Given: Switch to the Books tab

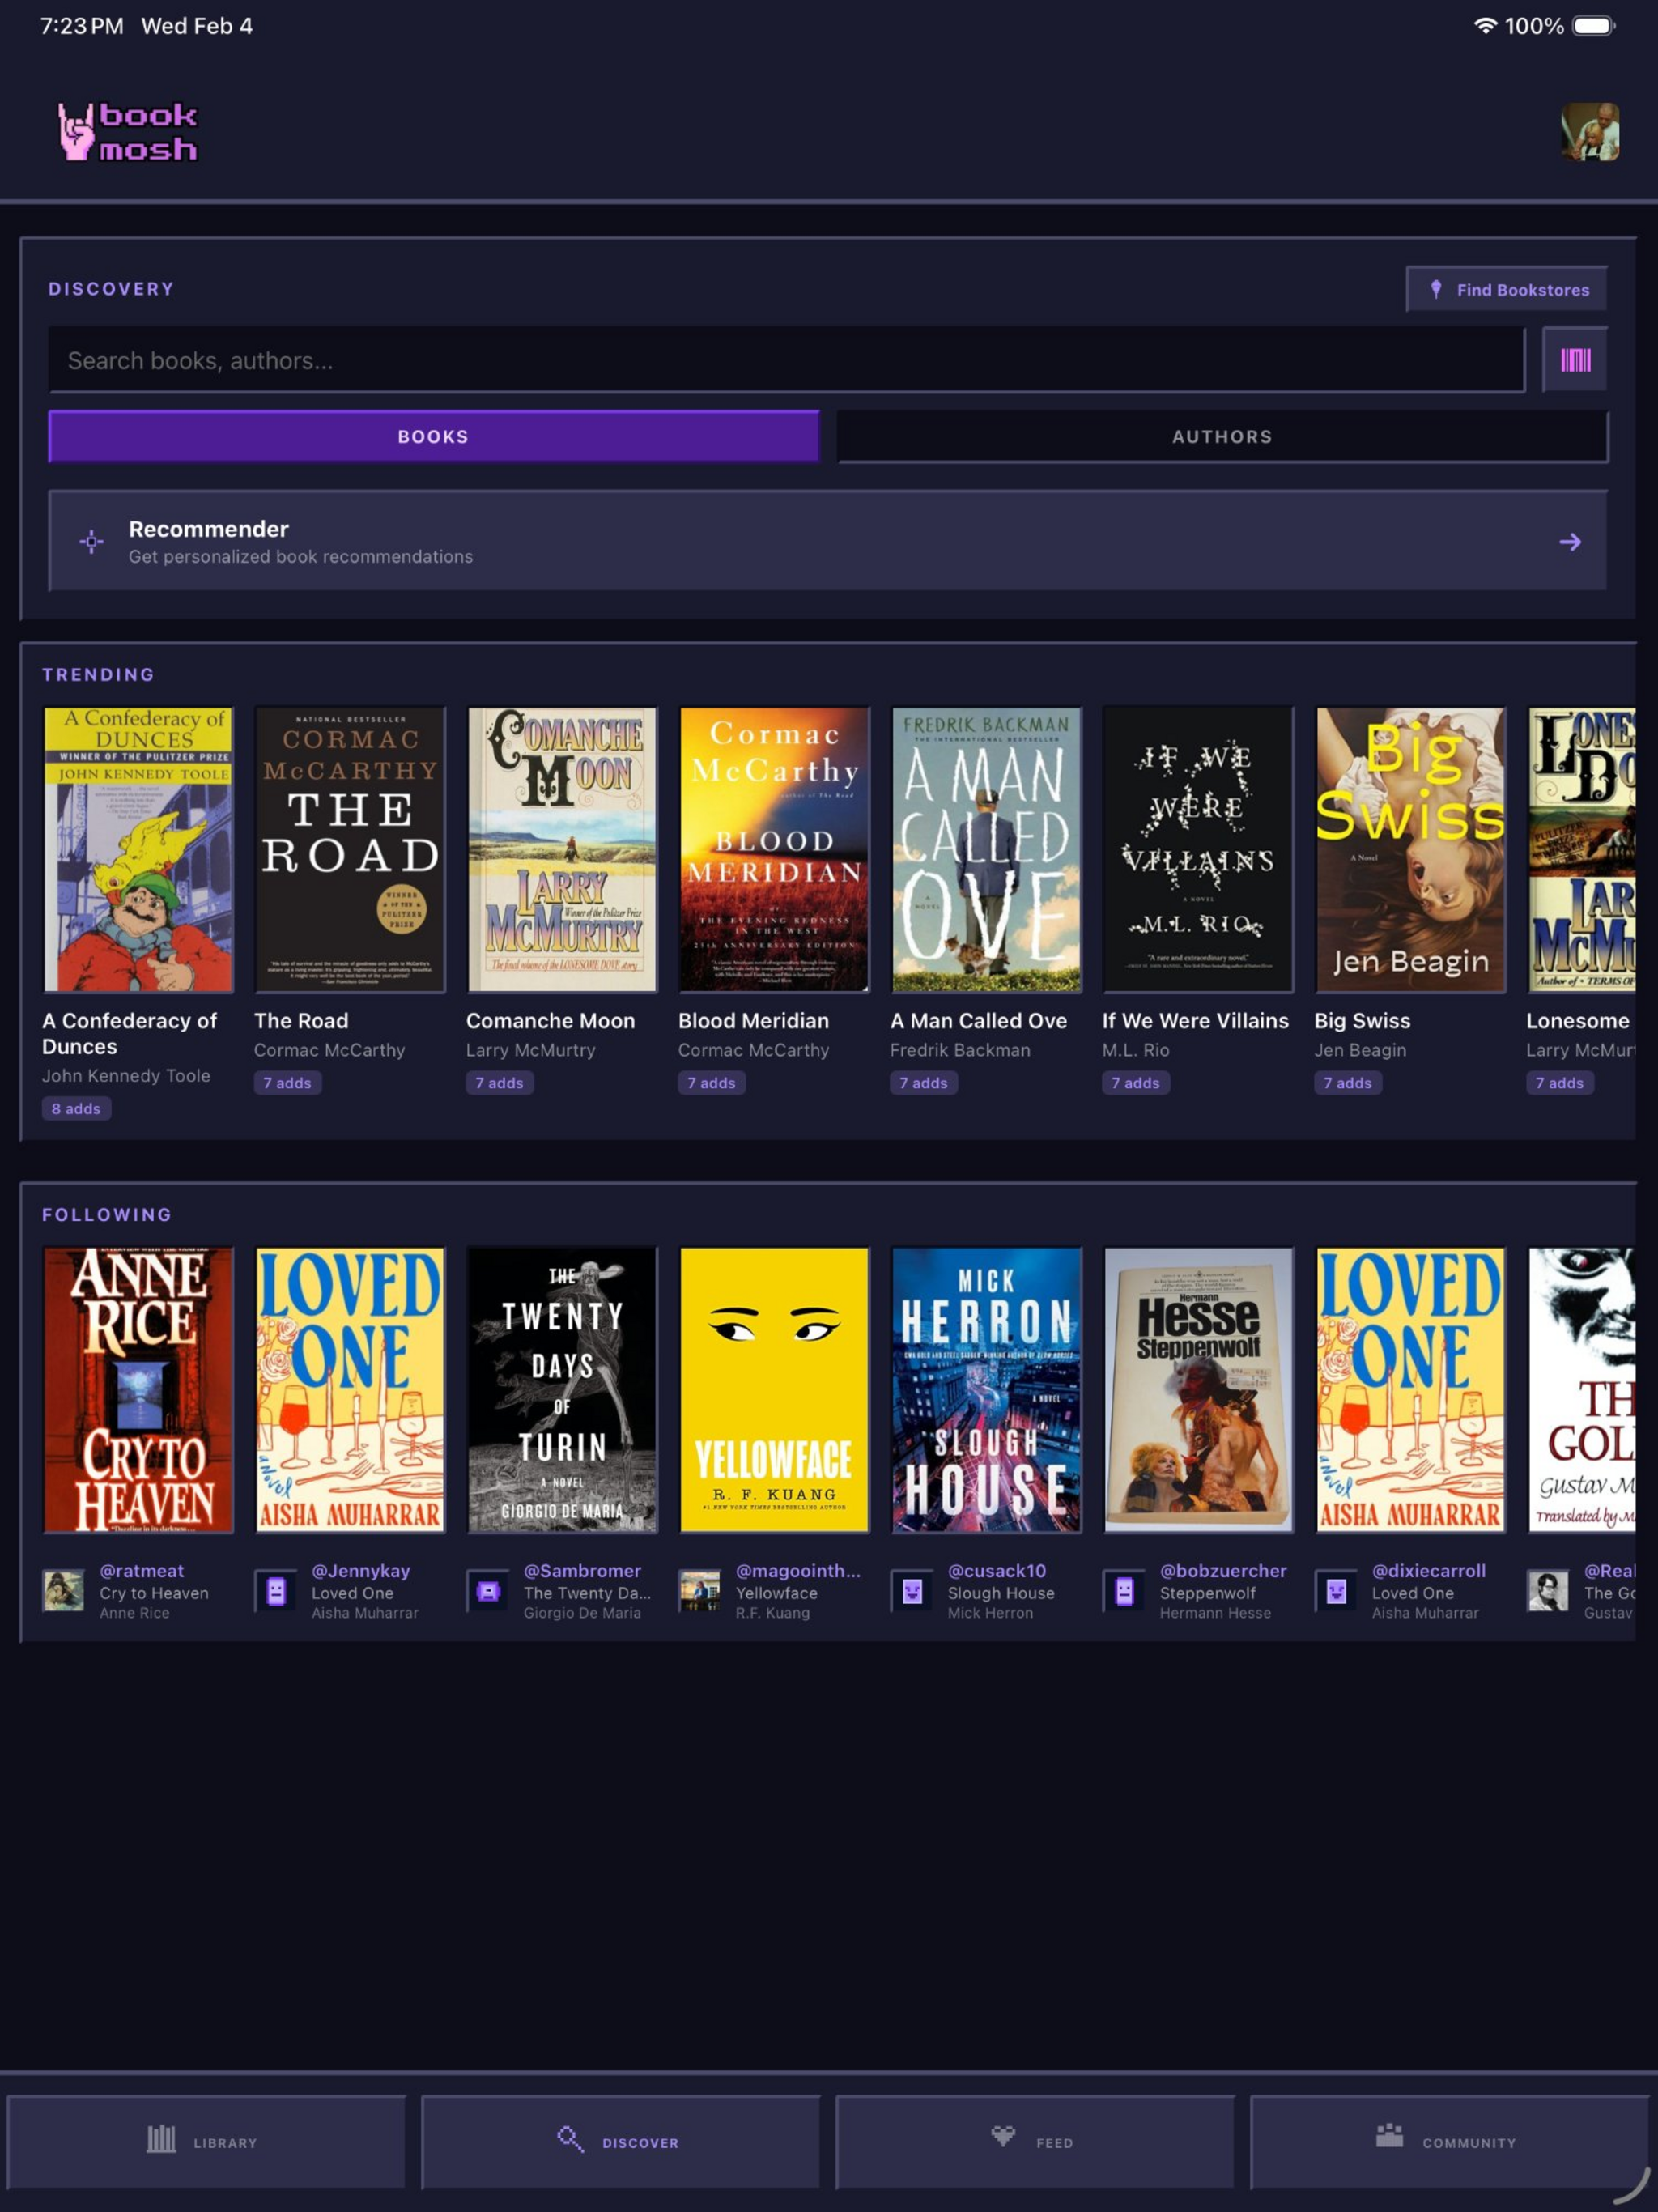Looking at the screenshot, I should pyautogui.click(x=433, y=437).
